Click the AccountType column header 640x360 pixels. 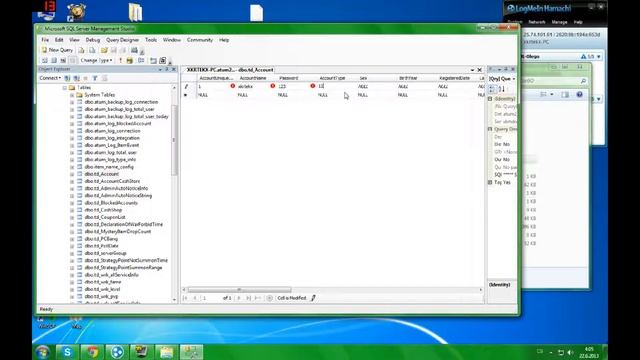tap(332, 78)
